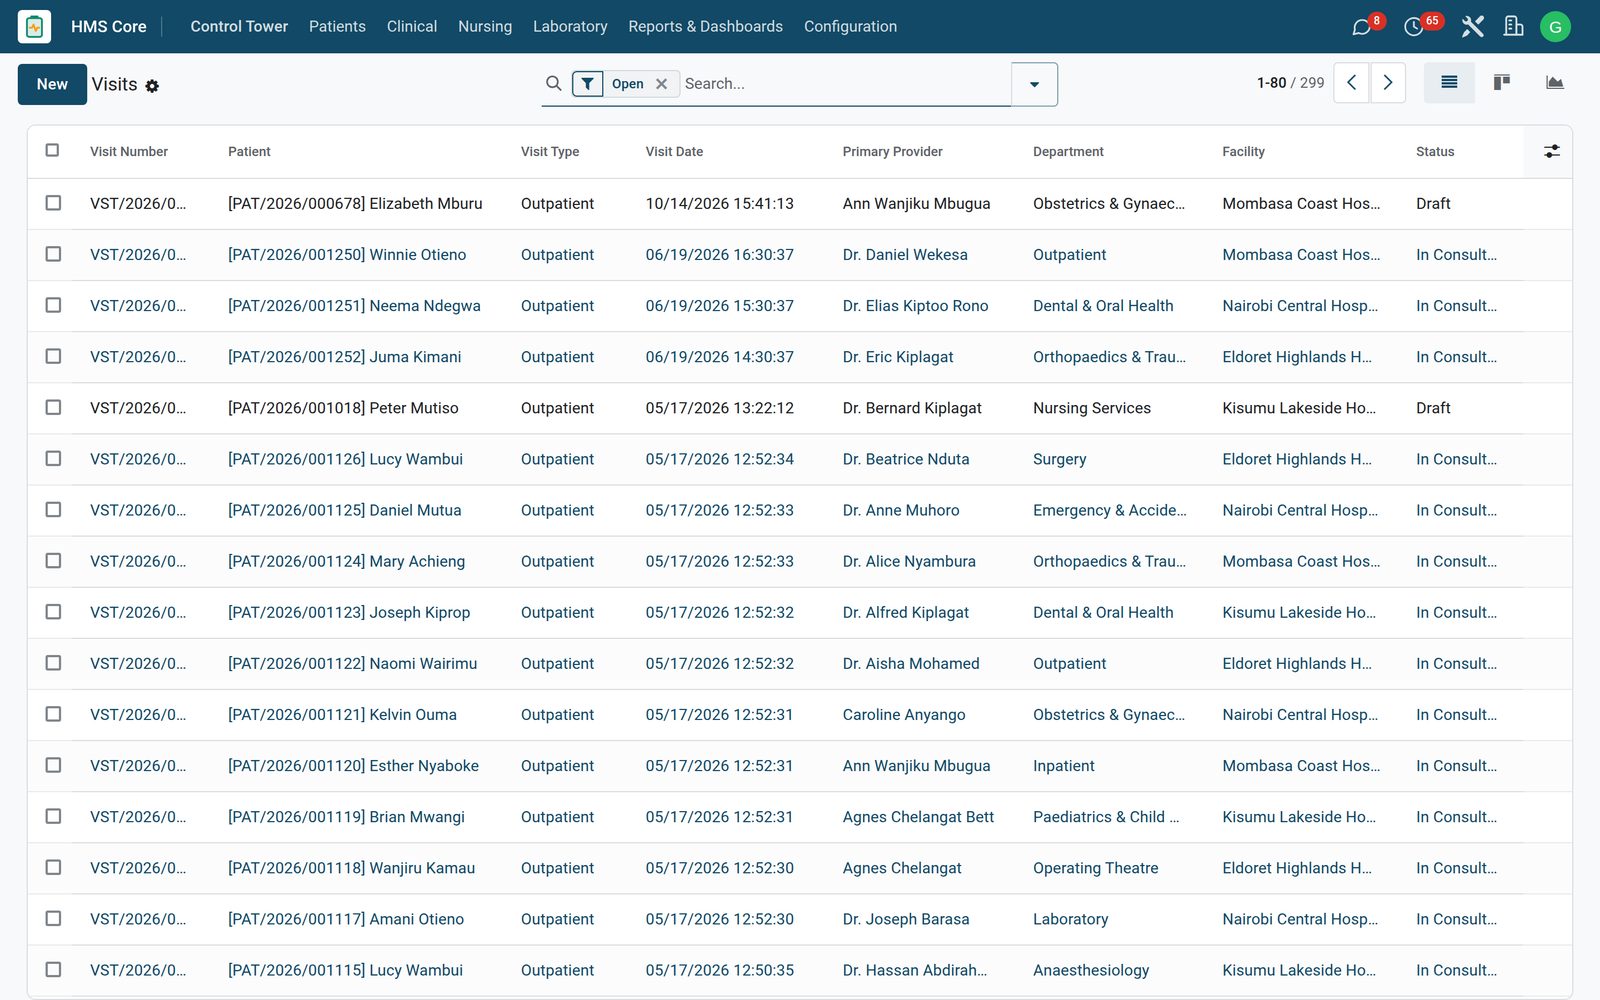Click the HMS Core app logo icon
Screen dimensions: 1600x1000
(35, 26)
